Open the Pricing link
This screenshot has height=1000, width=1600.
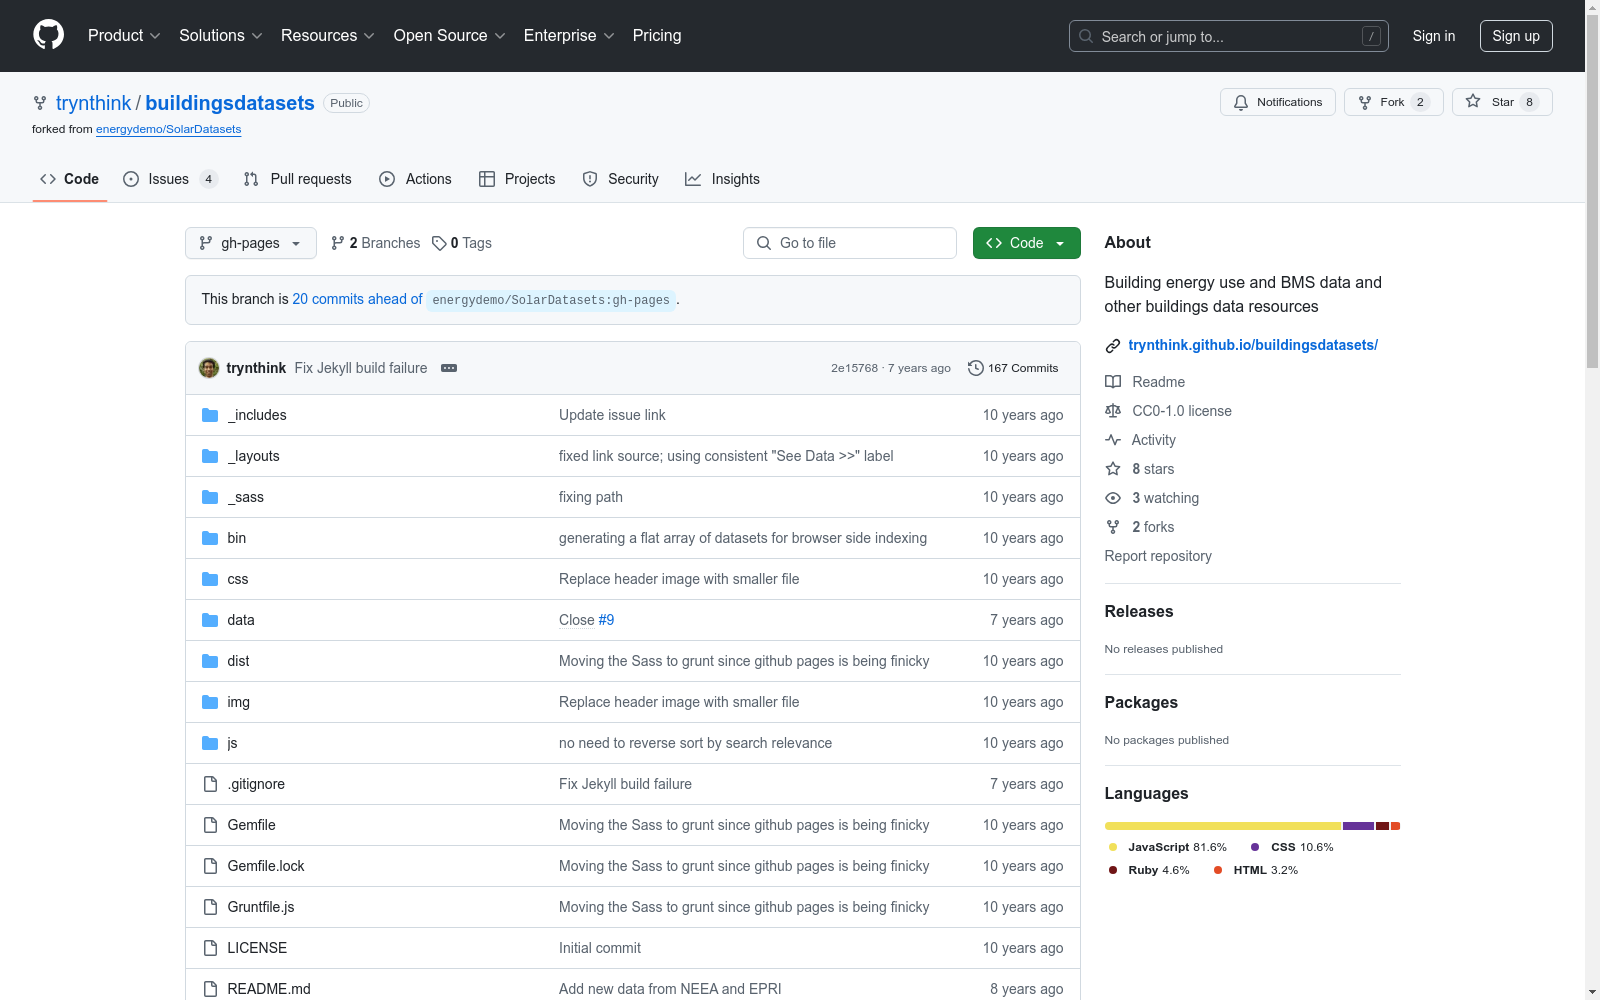[x=657, y=36]
